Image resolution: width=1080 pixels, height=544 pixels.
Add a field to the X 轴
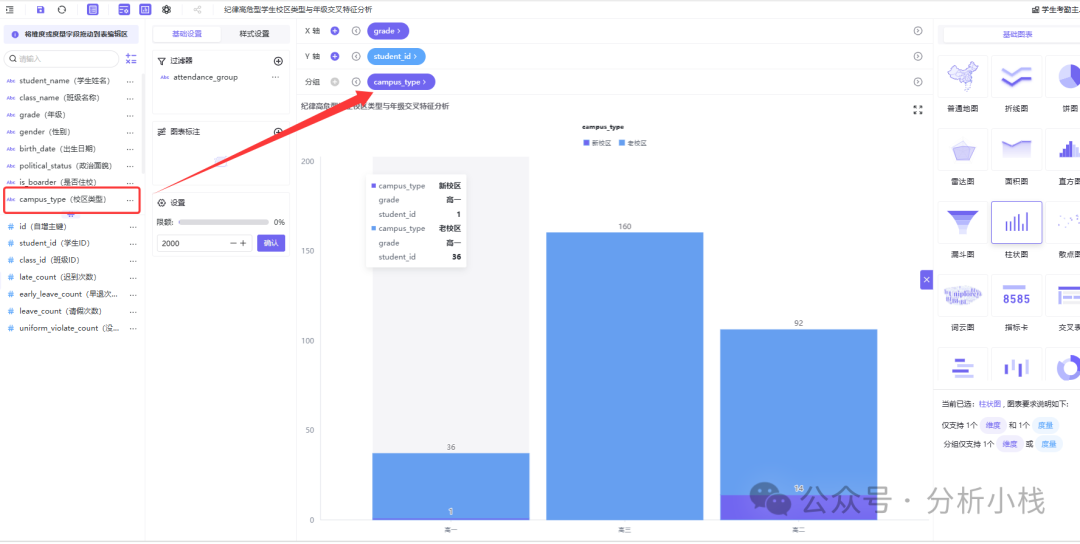335,31
